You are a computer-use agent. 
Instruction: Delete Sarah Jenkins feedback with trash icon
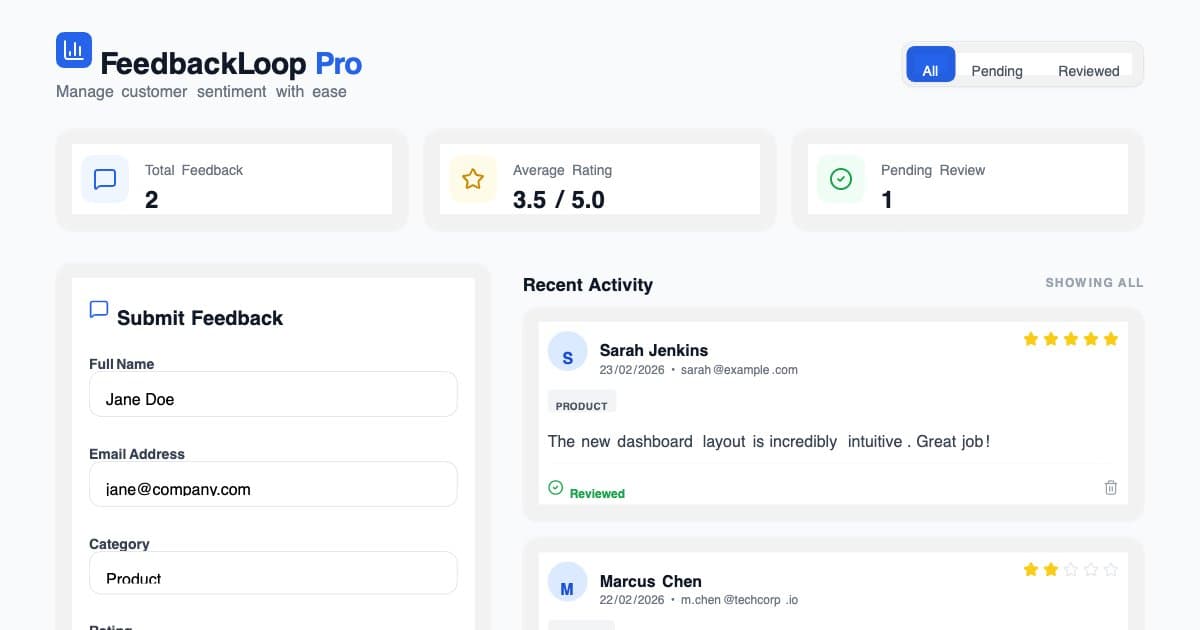click(1110, 488)
